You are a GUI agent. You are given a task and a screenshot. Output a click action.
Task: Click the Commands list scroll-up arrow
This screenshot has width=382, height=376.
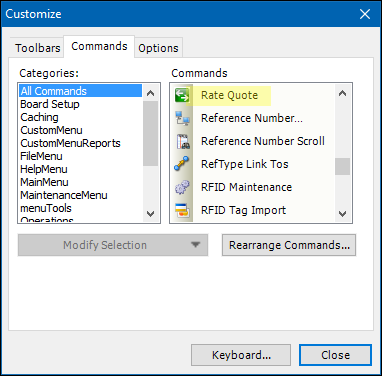[342, 93]
